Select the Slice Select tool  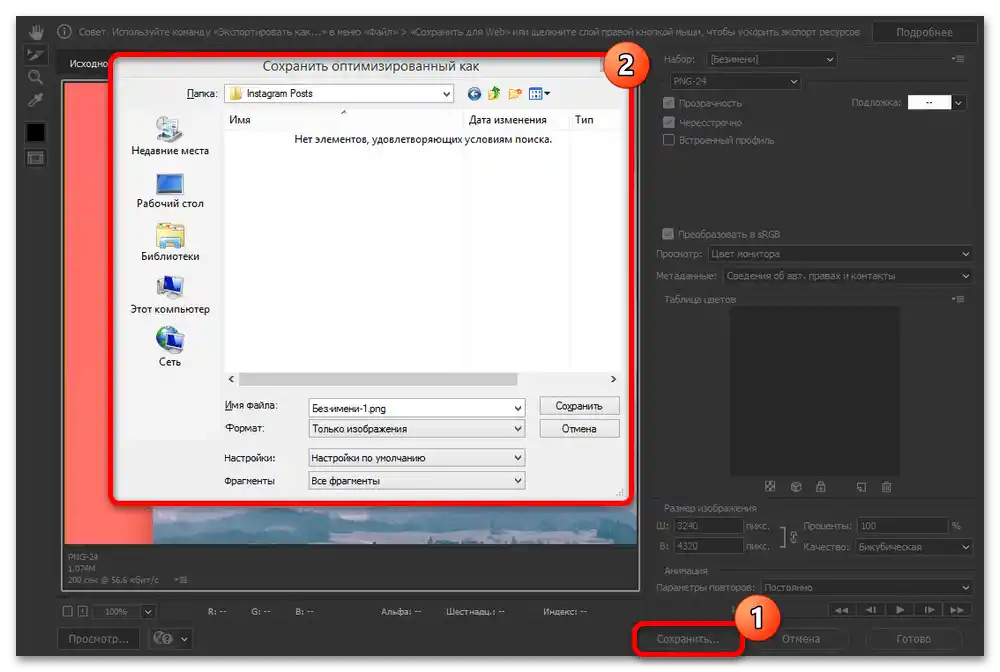pyautogui.click(x=36, y=55)
